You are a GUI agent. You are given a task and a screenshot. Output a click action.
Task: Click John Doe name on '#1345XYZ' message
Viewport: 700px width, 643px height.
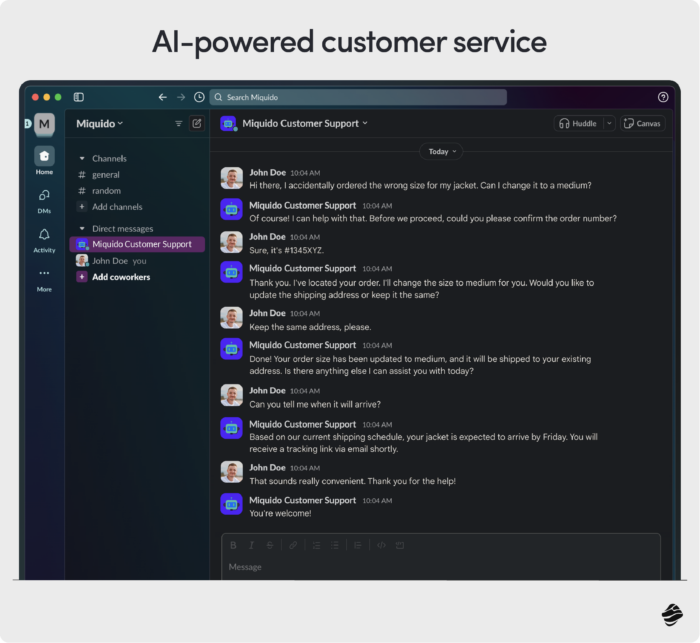click(x=267, y=237)
